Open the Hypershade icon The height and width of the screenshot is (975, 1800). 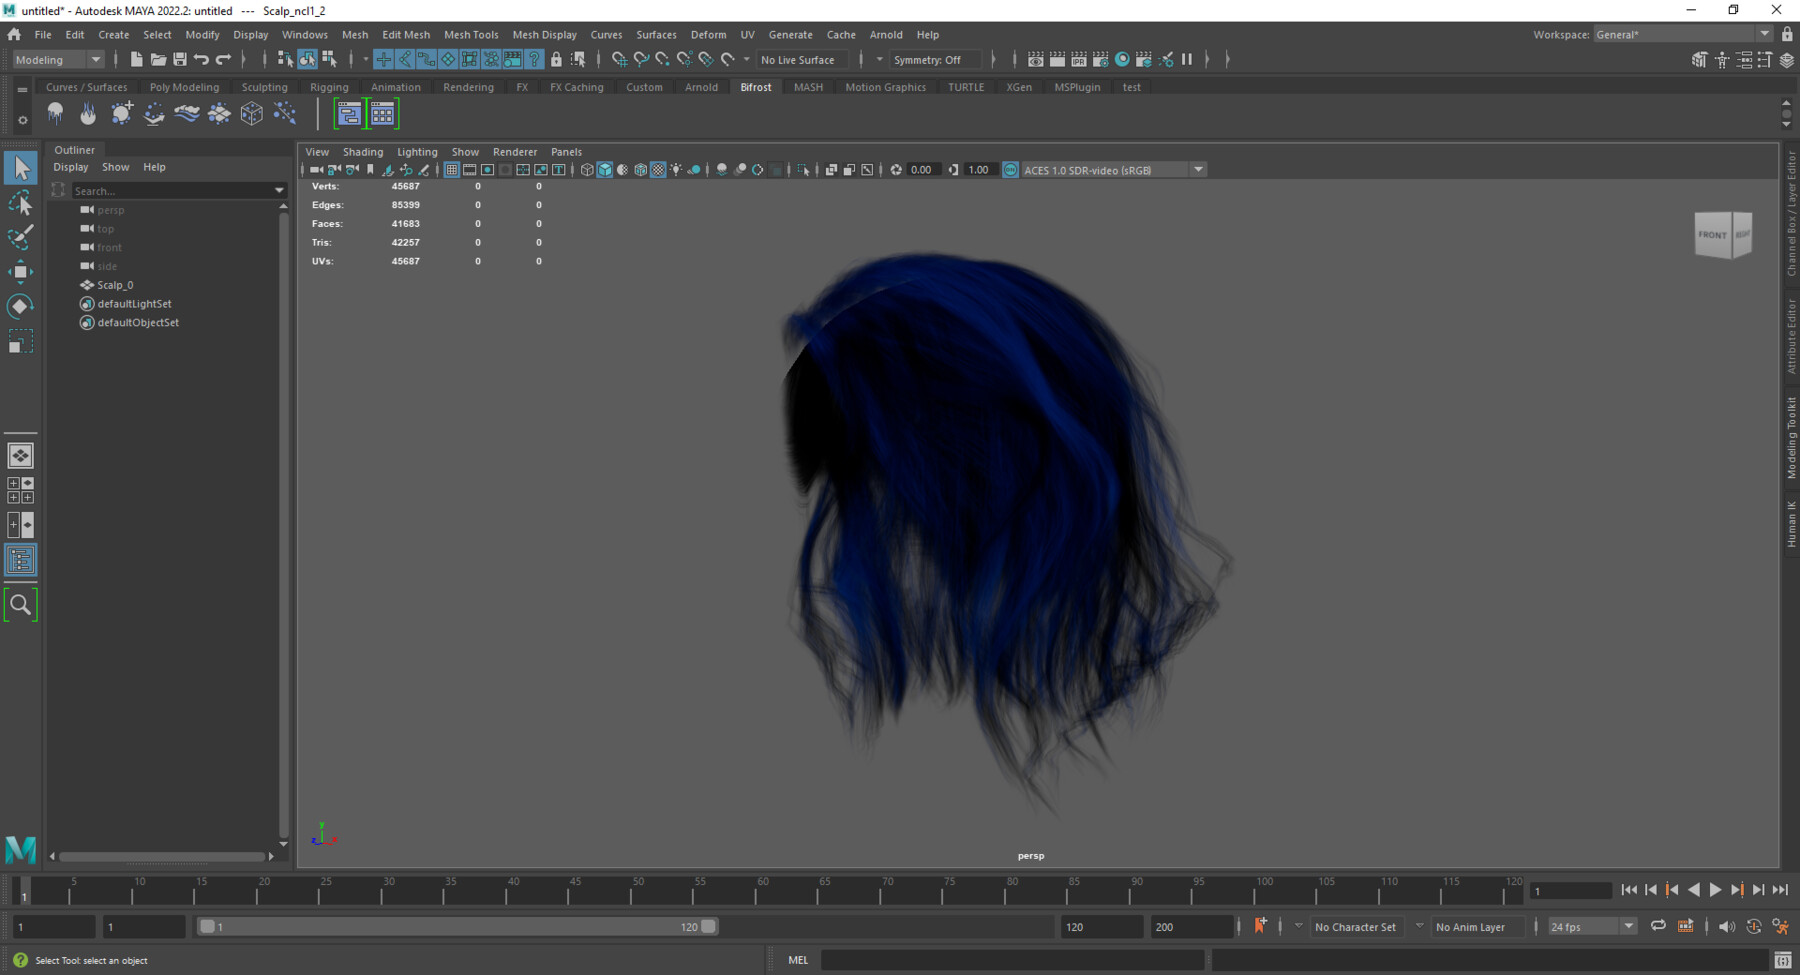[1122, 60]
